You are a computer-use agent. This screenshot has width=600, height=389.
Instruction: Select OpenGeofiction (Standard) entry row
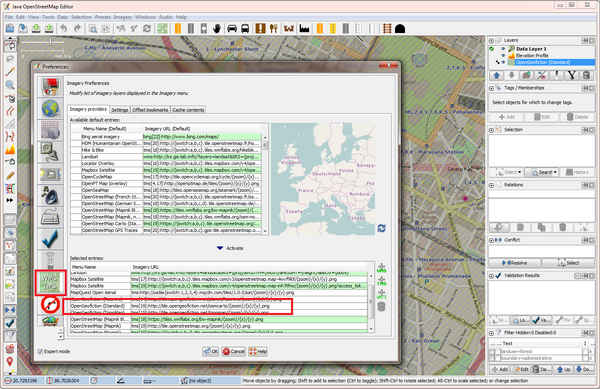(x=219, y=306)
